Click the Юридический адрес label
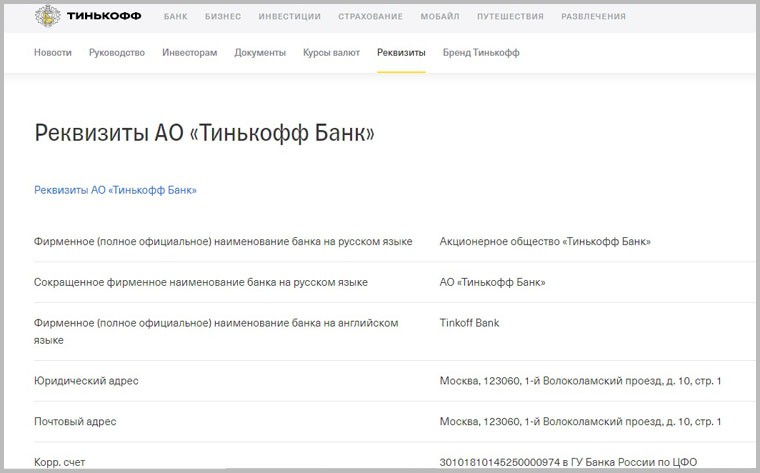 pos(86,381)
